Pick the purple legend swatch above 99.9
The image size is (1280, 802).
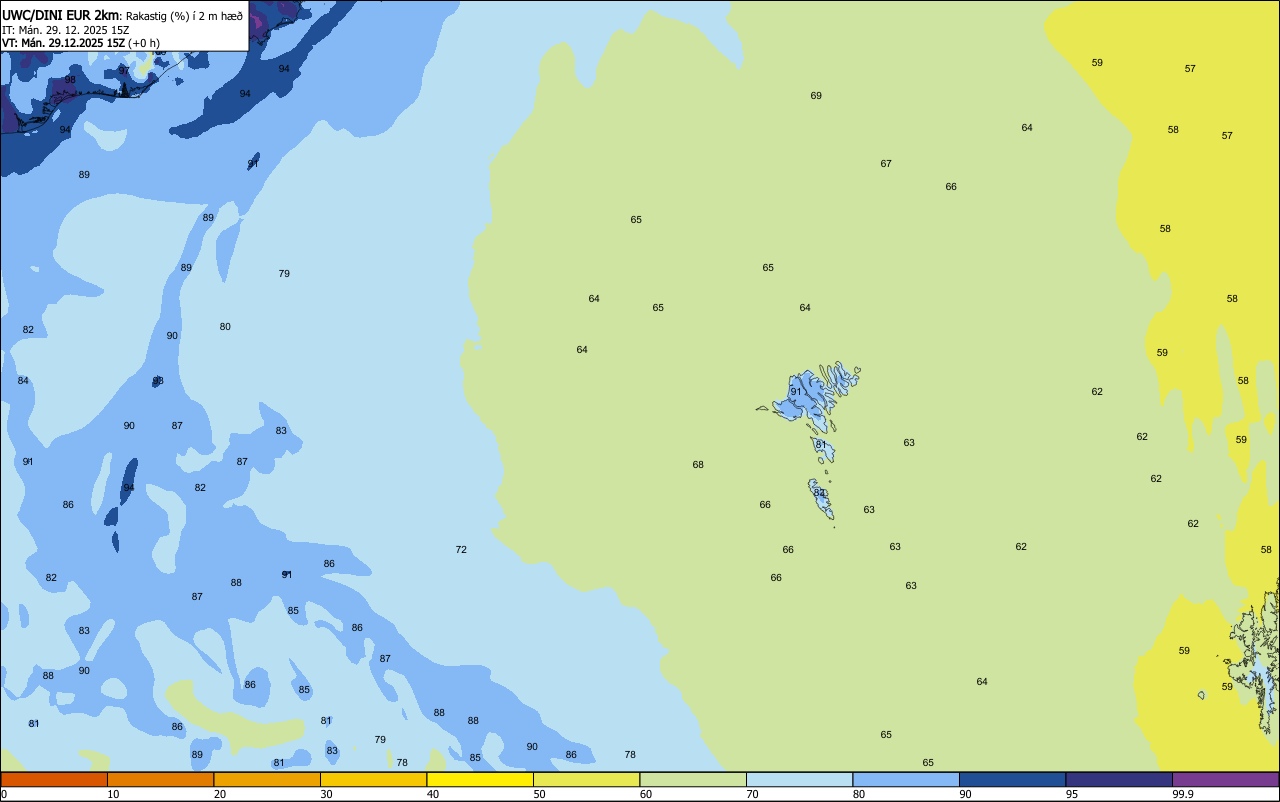click(1225, 779)
